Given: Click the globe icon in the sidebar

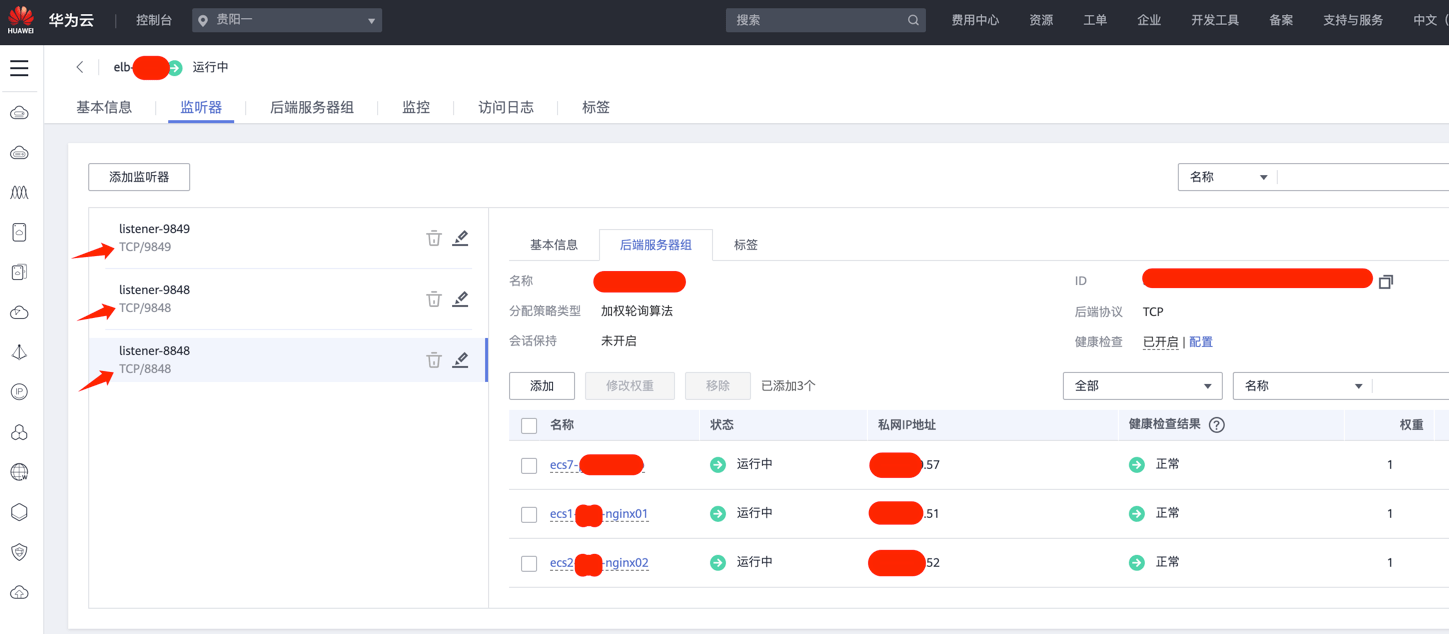Looking at the screenshot, I should (19, 472).
